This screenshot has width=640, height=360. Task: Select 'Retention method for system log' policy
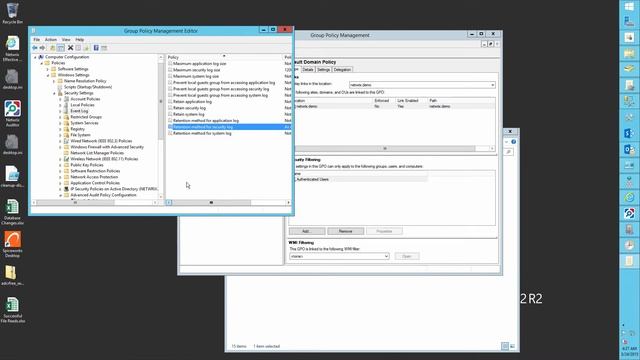(x=202, y=133)
